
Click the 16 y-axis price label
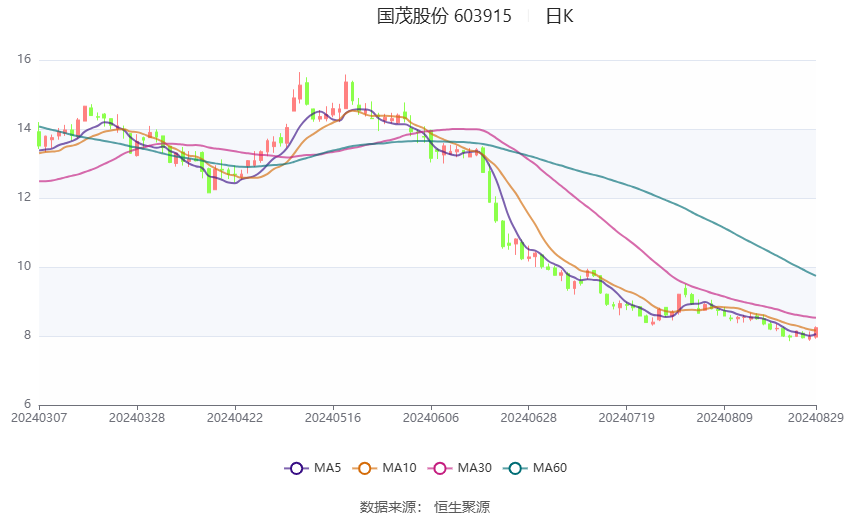(24, 59)
